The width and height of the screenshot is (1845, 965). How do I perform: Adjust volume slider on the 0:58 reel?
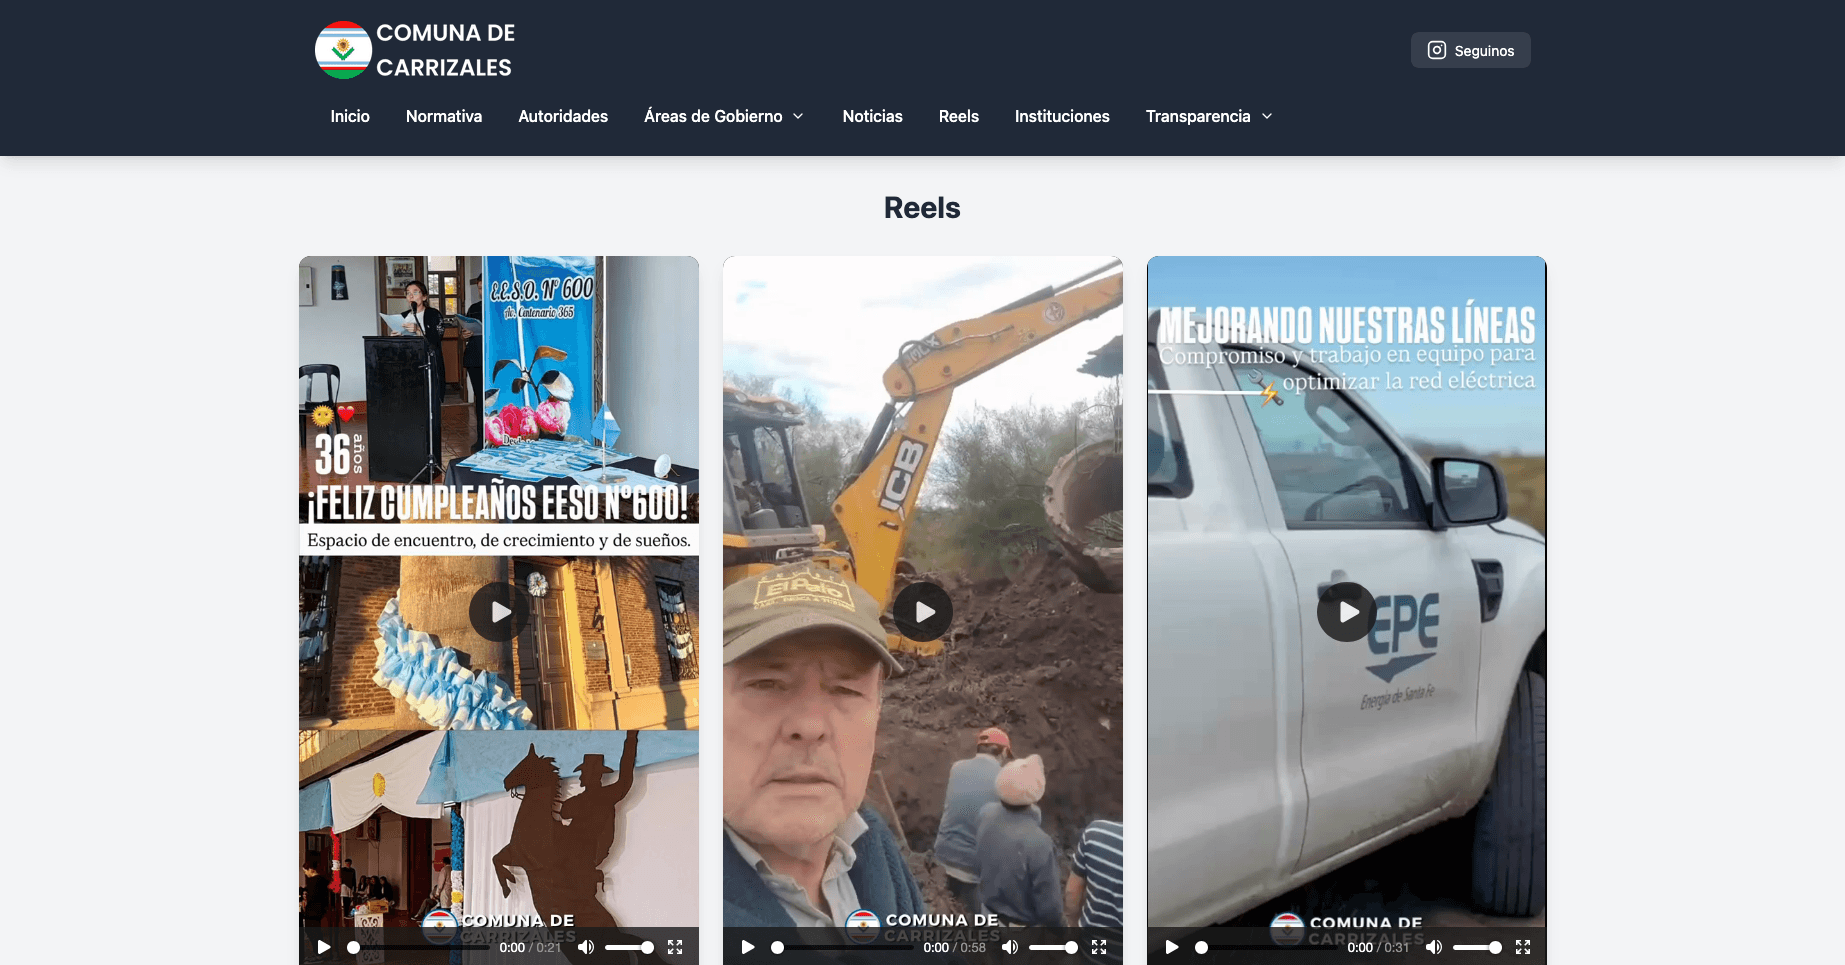pyautogui.click(x=1053, y=947)
